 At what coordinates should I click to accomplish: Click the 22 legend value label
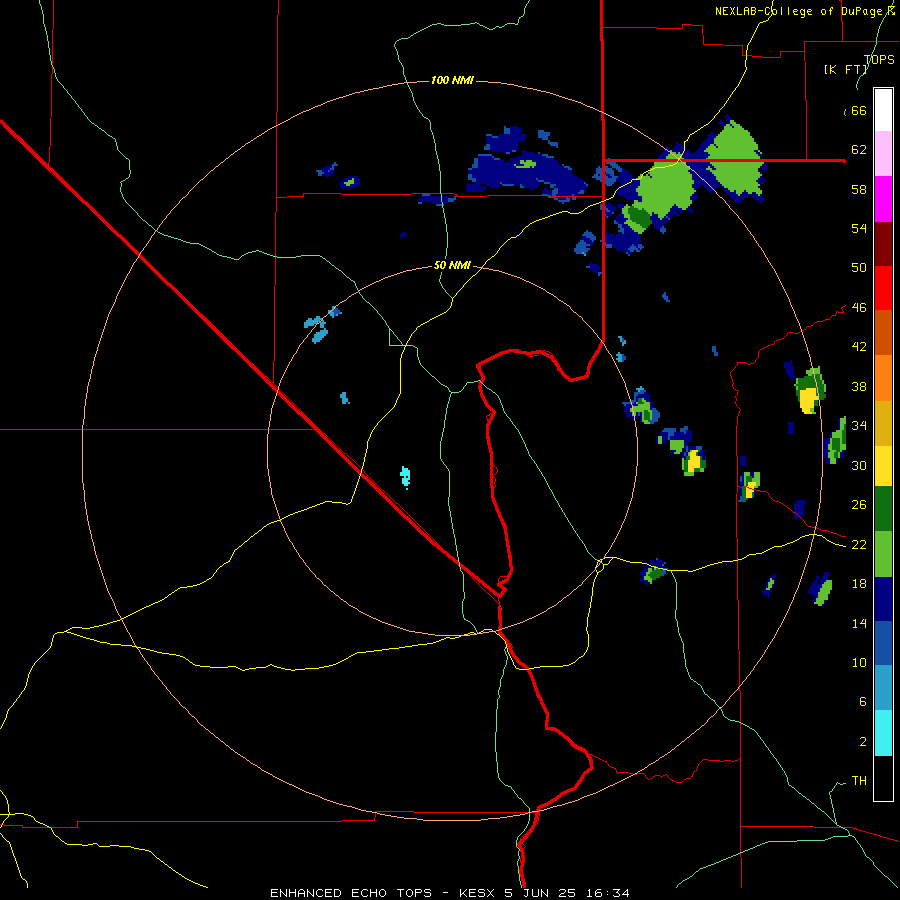pos(859,544)
